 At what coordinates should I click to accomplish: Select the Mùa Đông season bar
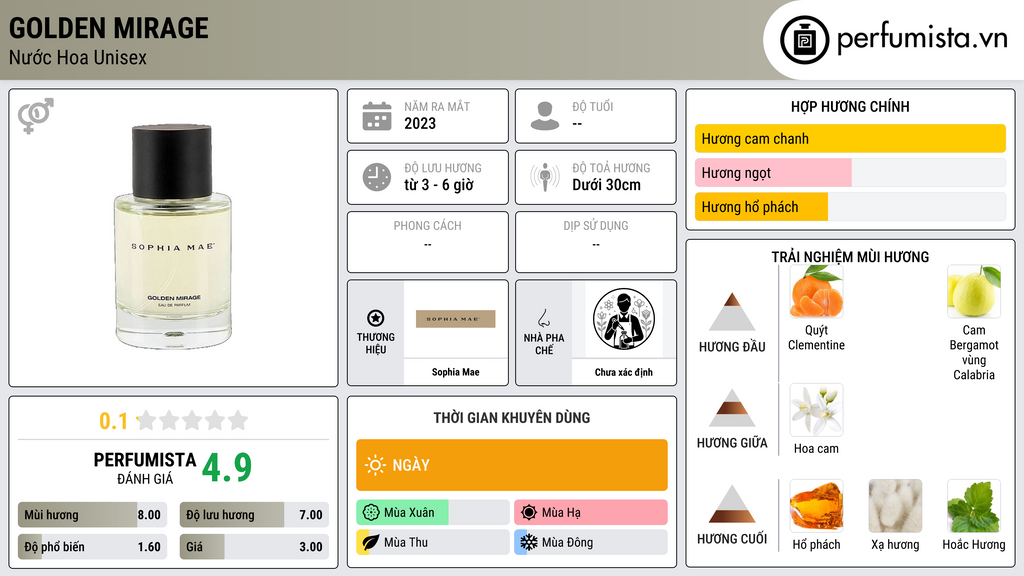click(x=591, y=542)
